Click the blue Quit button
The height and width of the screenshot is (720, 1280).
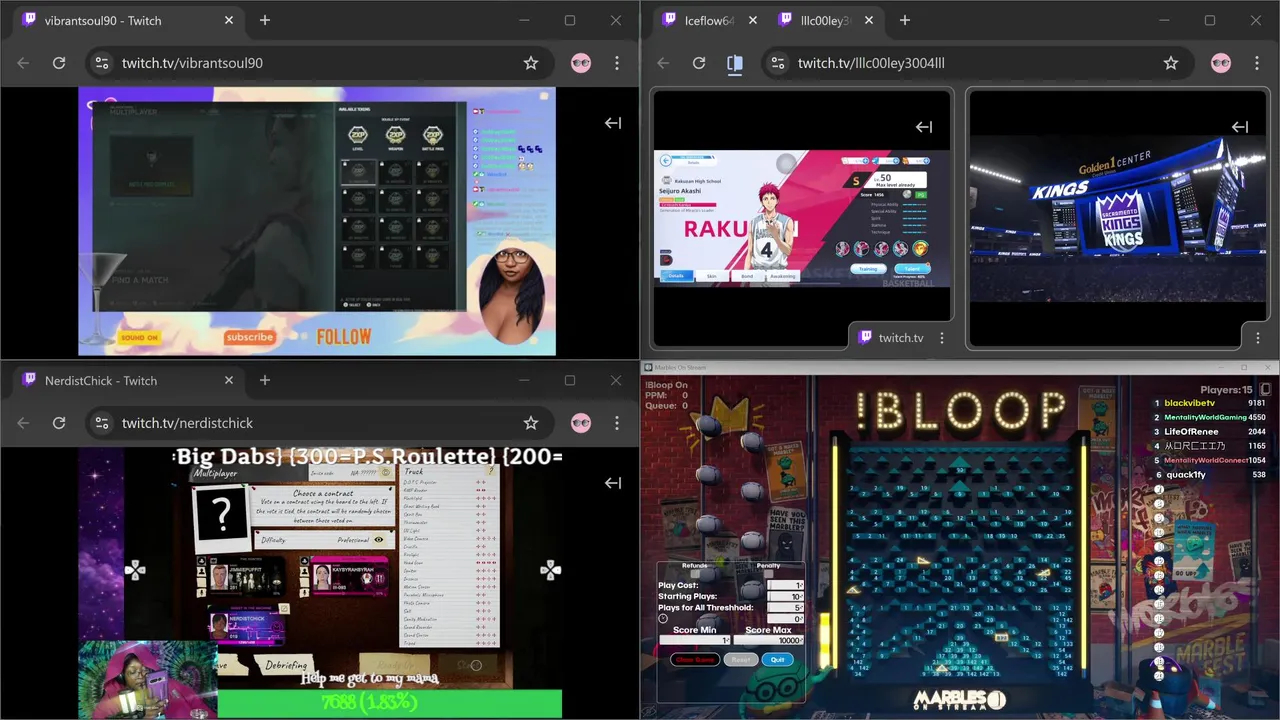[777, 659]
